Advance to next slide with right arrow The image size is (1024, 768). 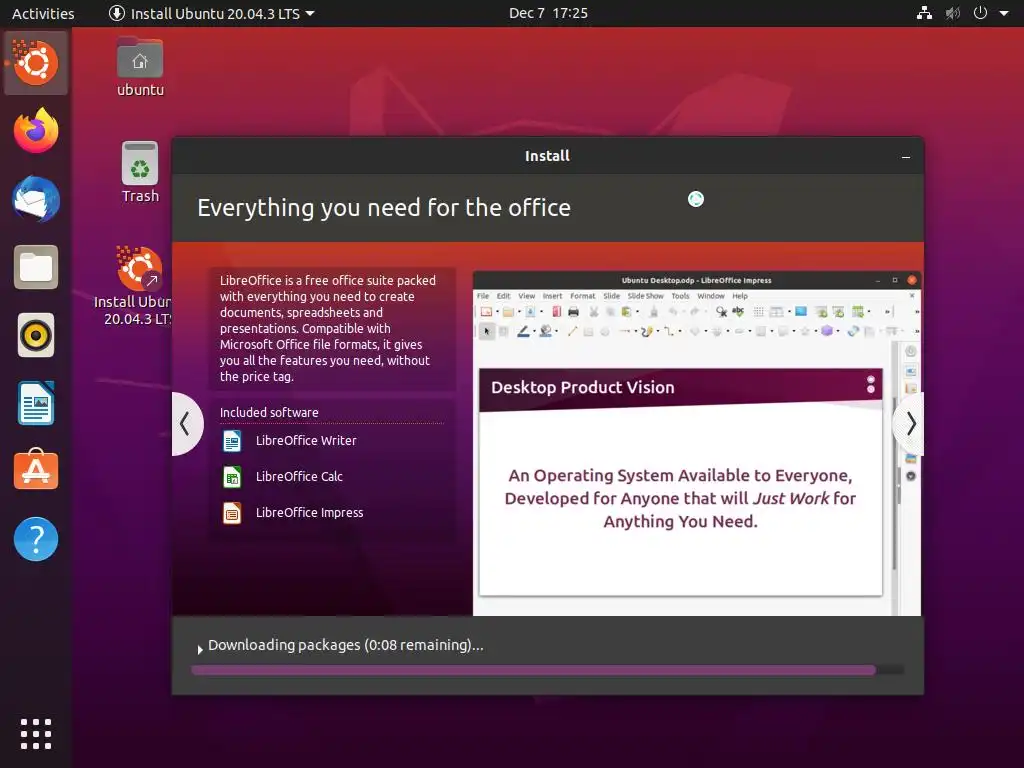click(910, 424)
